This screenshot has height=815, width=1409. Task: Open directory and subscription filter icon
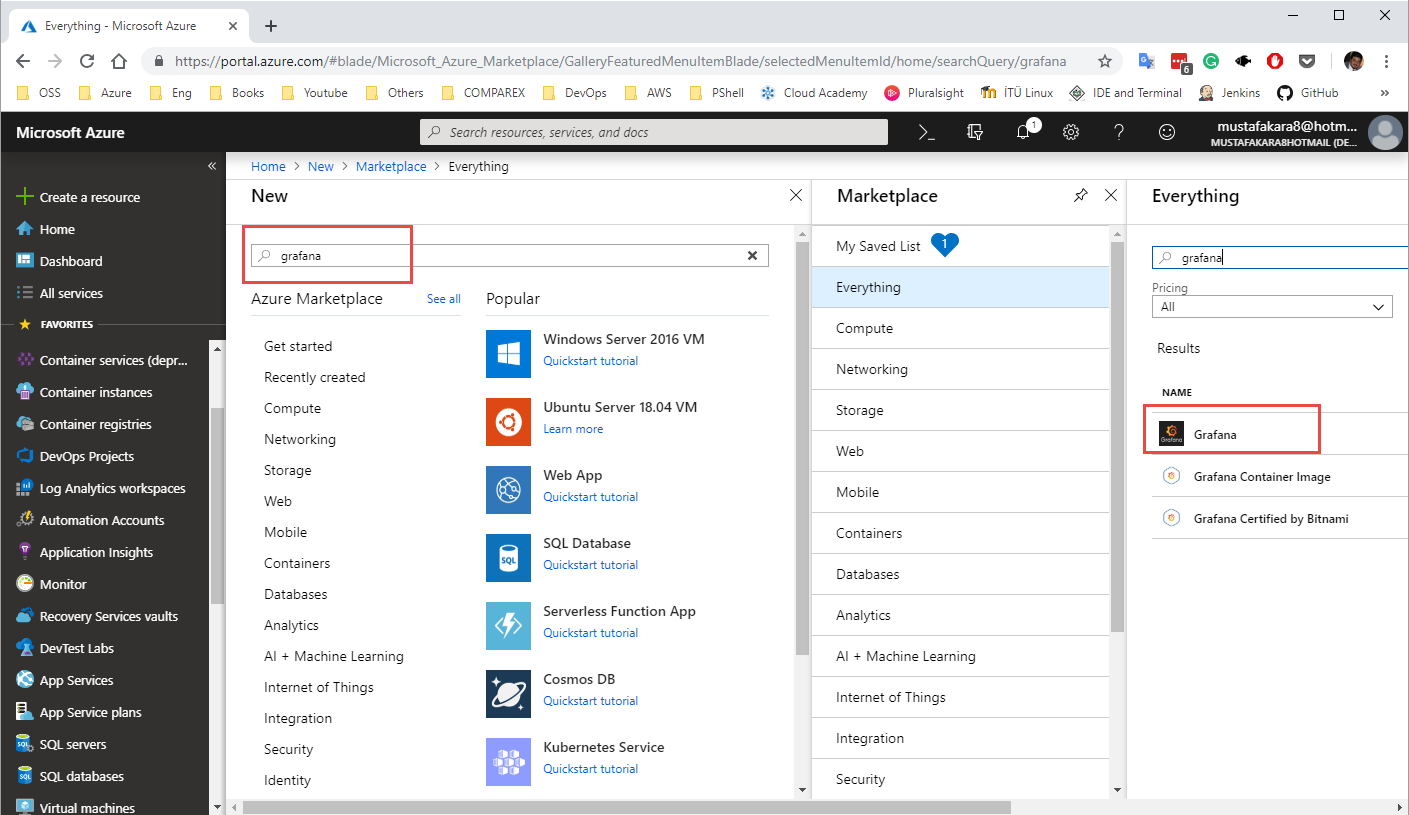click(x=975, y=132)
